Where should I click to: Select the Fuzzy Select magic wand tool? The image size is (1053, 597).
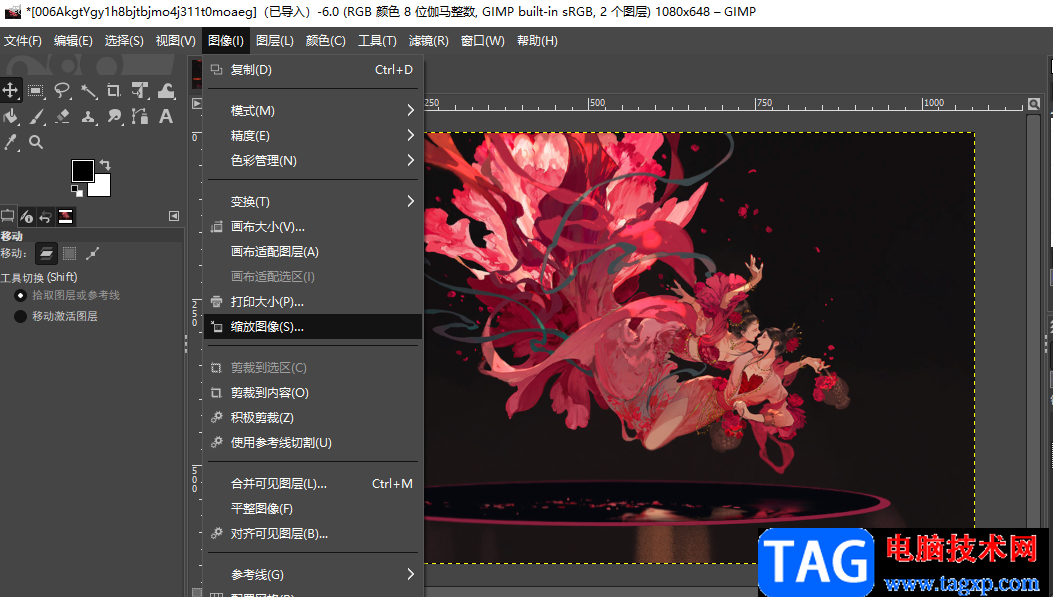[88, 90]
